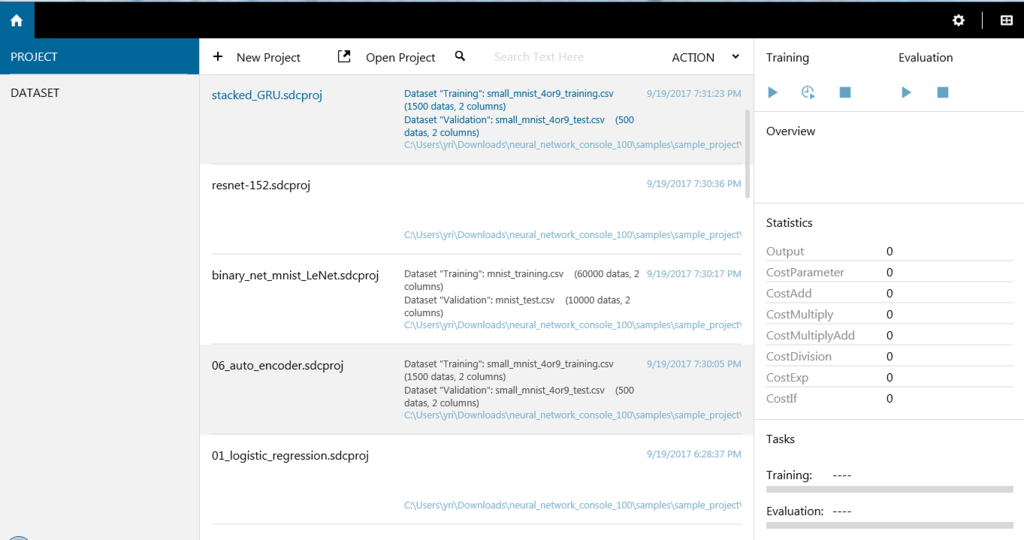Click the CostDivision statistics row
1024x540 pixels.
click(x=889, y=357)
